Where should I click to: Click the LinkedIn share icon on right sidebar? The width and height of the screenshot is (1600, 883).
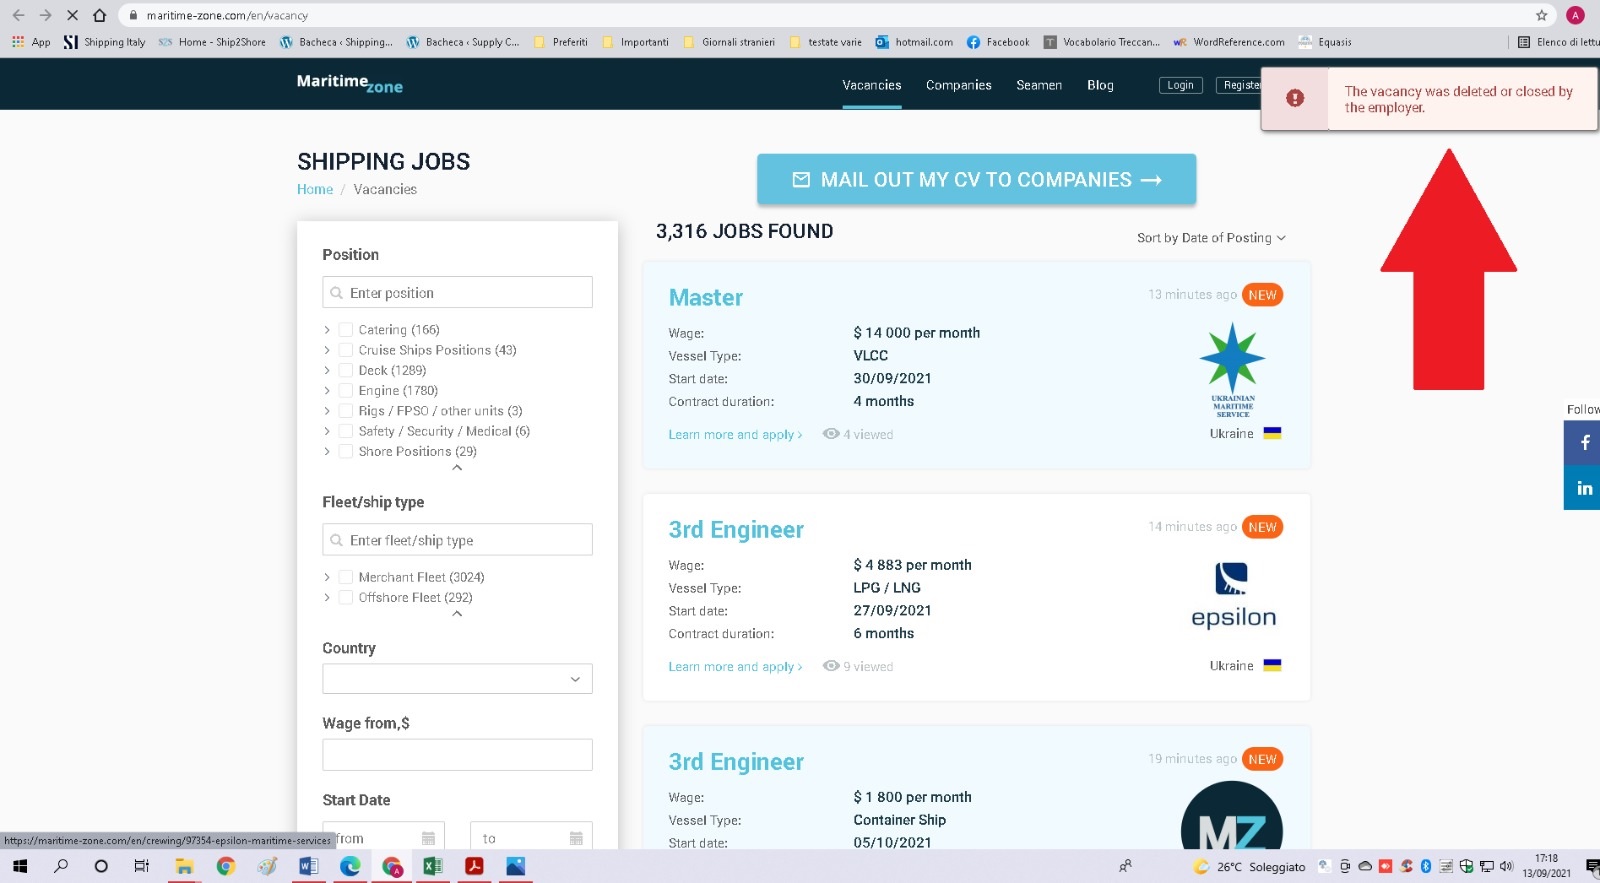(x=1584, y=488)
